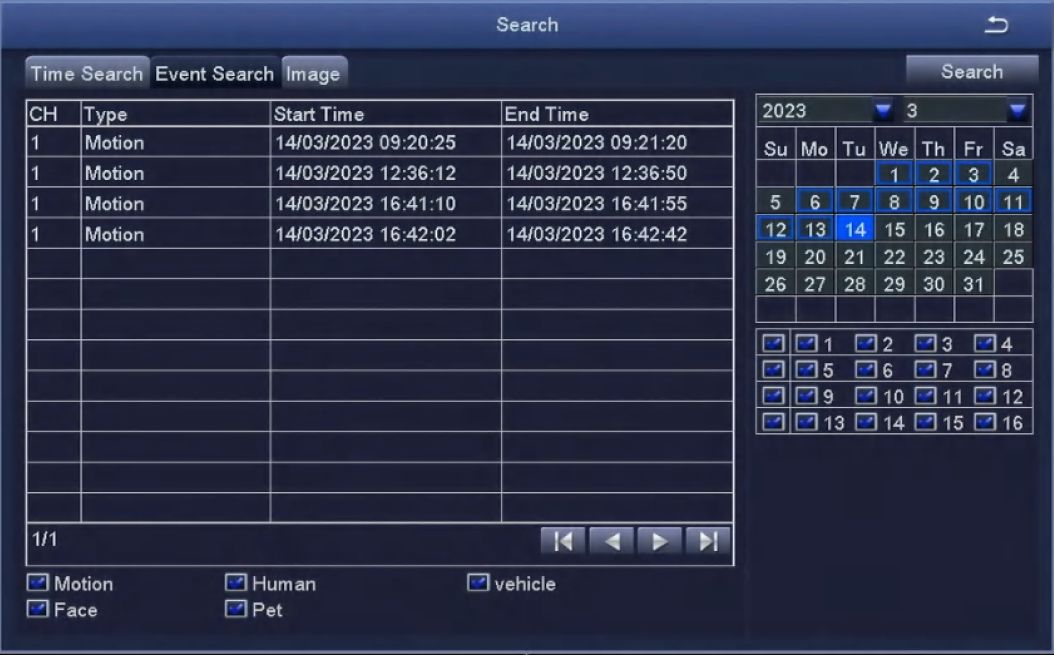Go to next results page
1054x655 pixels.
click(x=659, y=541)
